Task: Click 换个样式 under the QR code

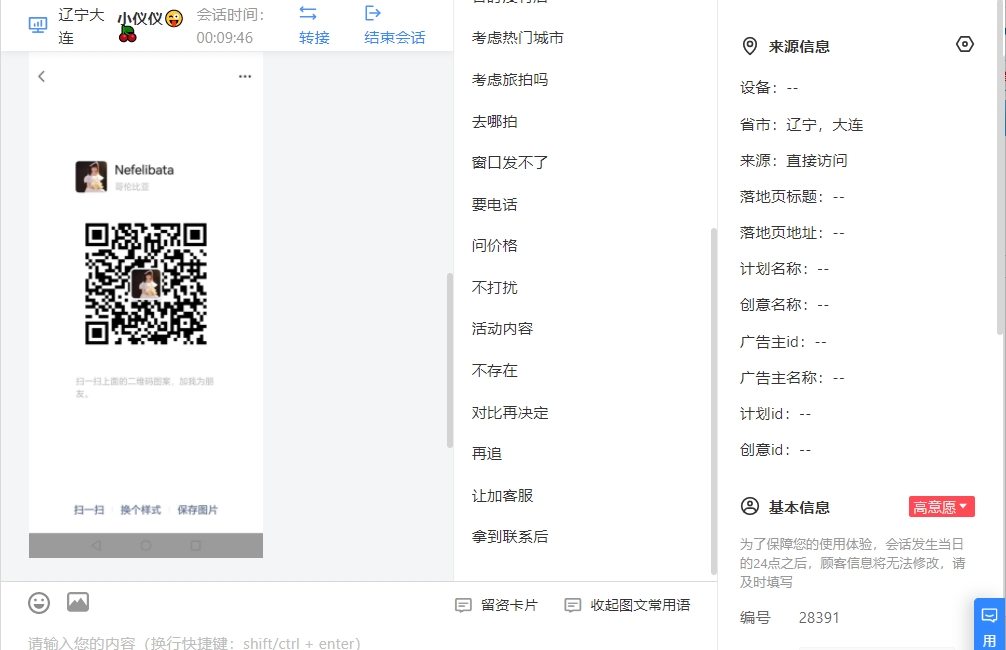Action: click(x=141, y=509)
